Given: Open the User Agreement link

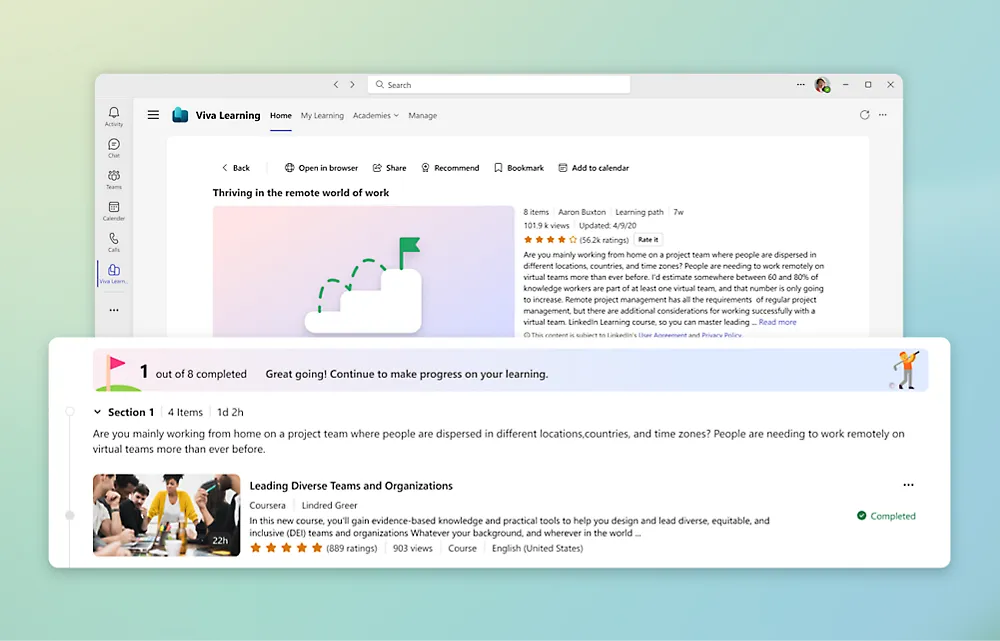Looking at the screenshot, I should coord(662,335).
